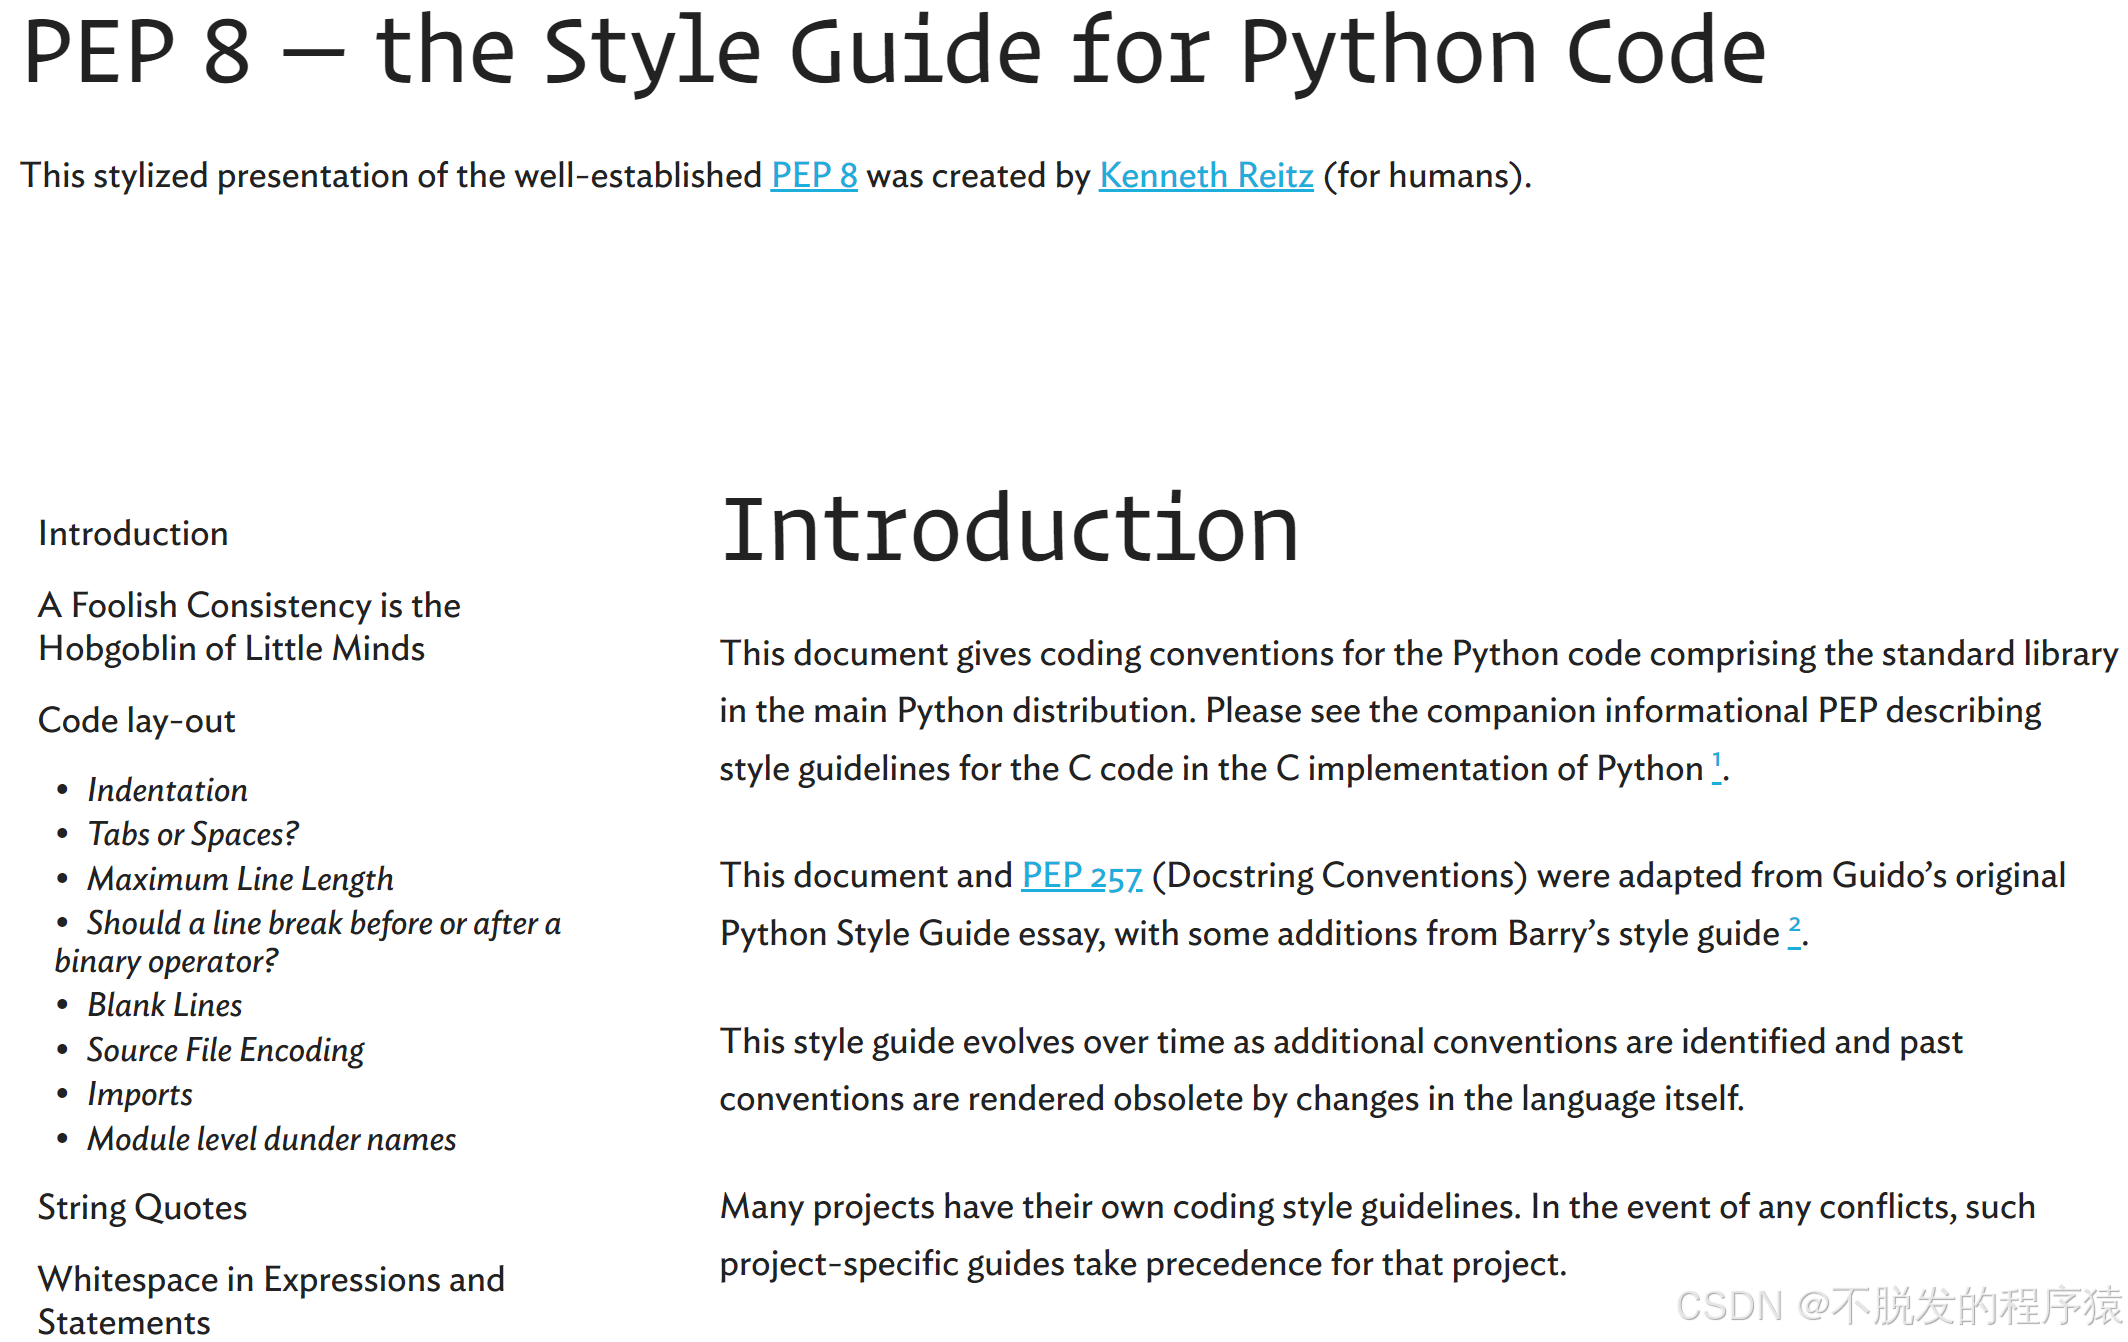Image resolution: width=2128 pixels, height=1342 pixels.
Task: Click the Introduction main heading
Action: [x=1010, y=529]
